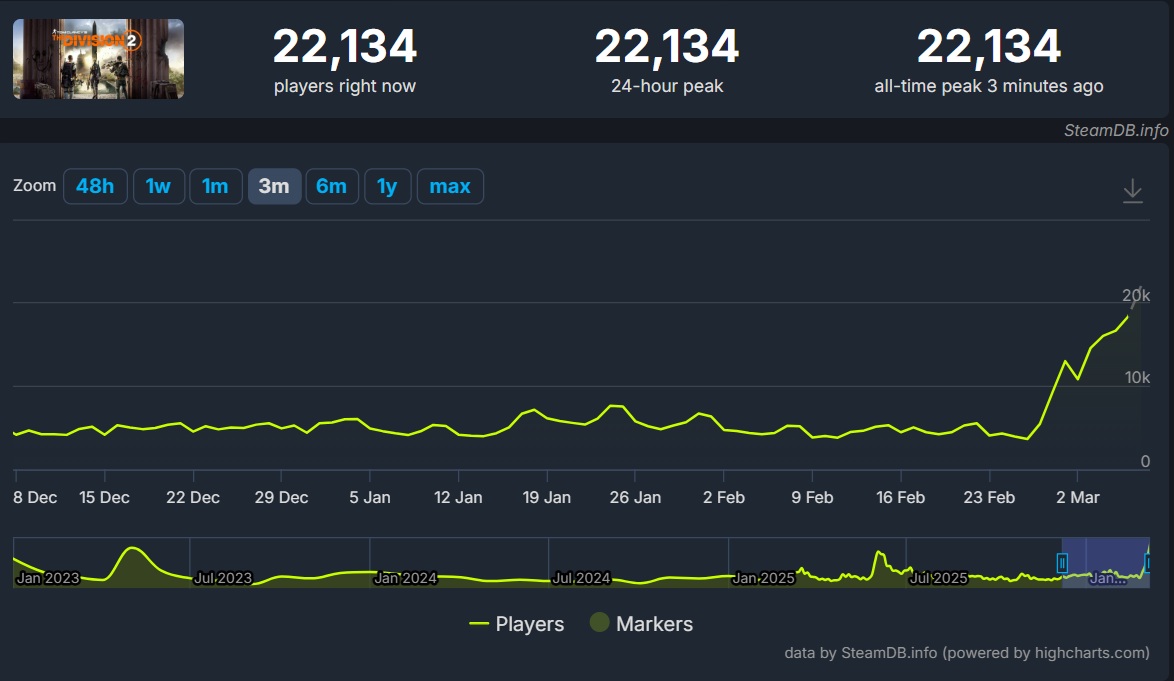
Task: Select the 1w zoom range
Action: click(158, 186)
